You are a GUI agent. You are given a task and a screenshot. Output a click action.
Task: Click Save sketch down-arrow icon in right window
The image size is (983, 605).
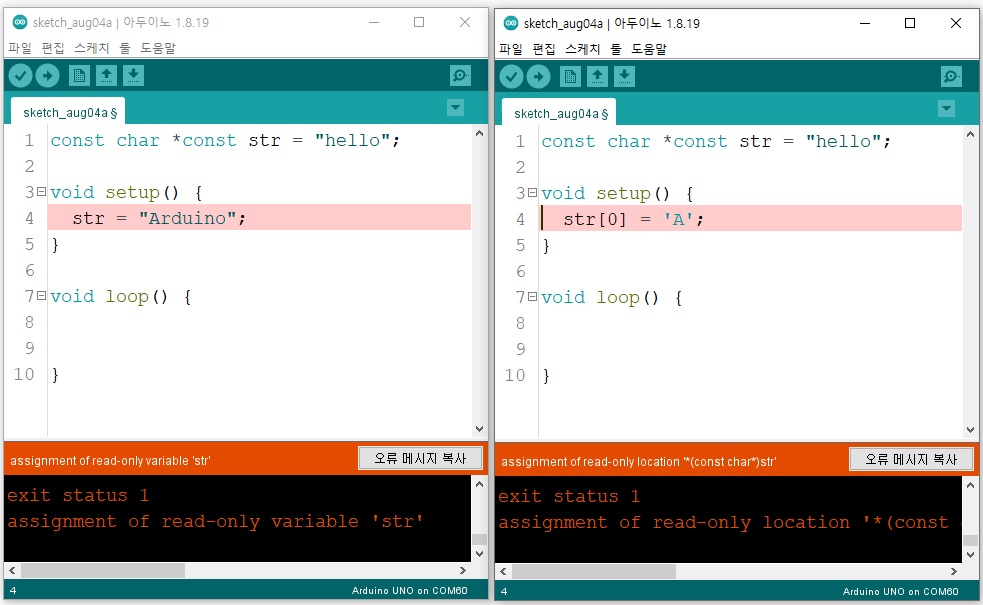coord(624,77)
